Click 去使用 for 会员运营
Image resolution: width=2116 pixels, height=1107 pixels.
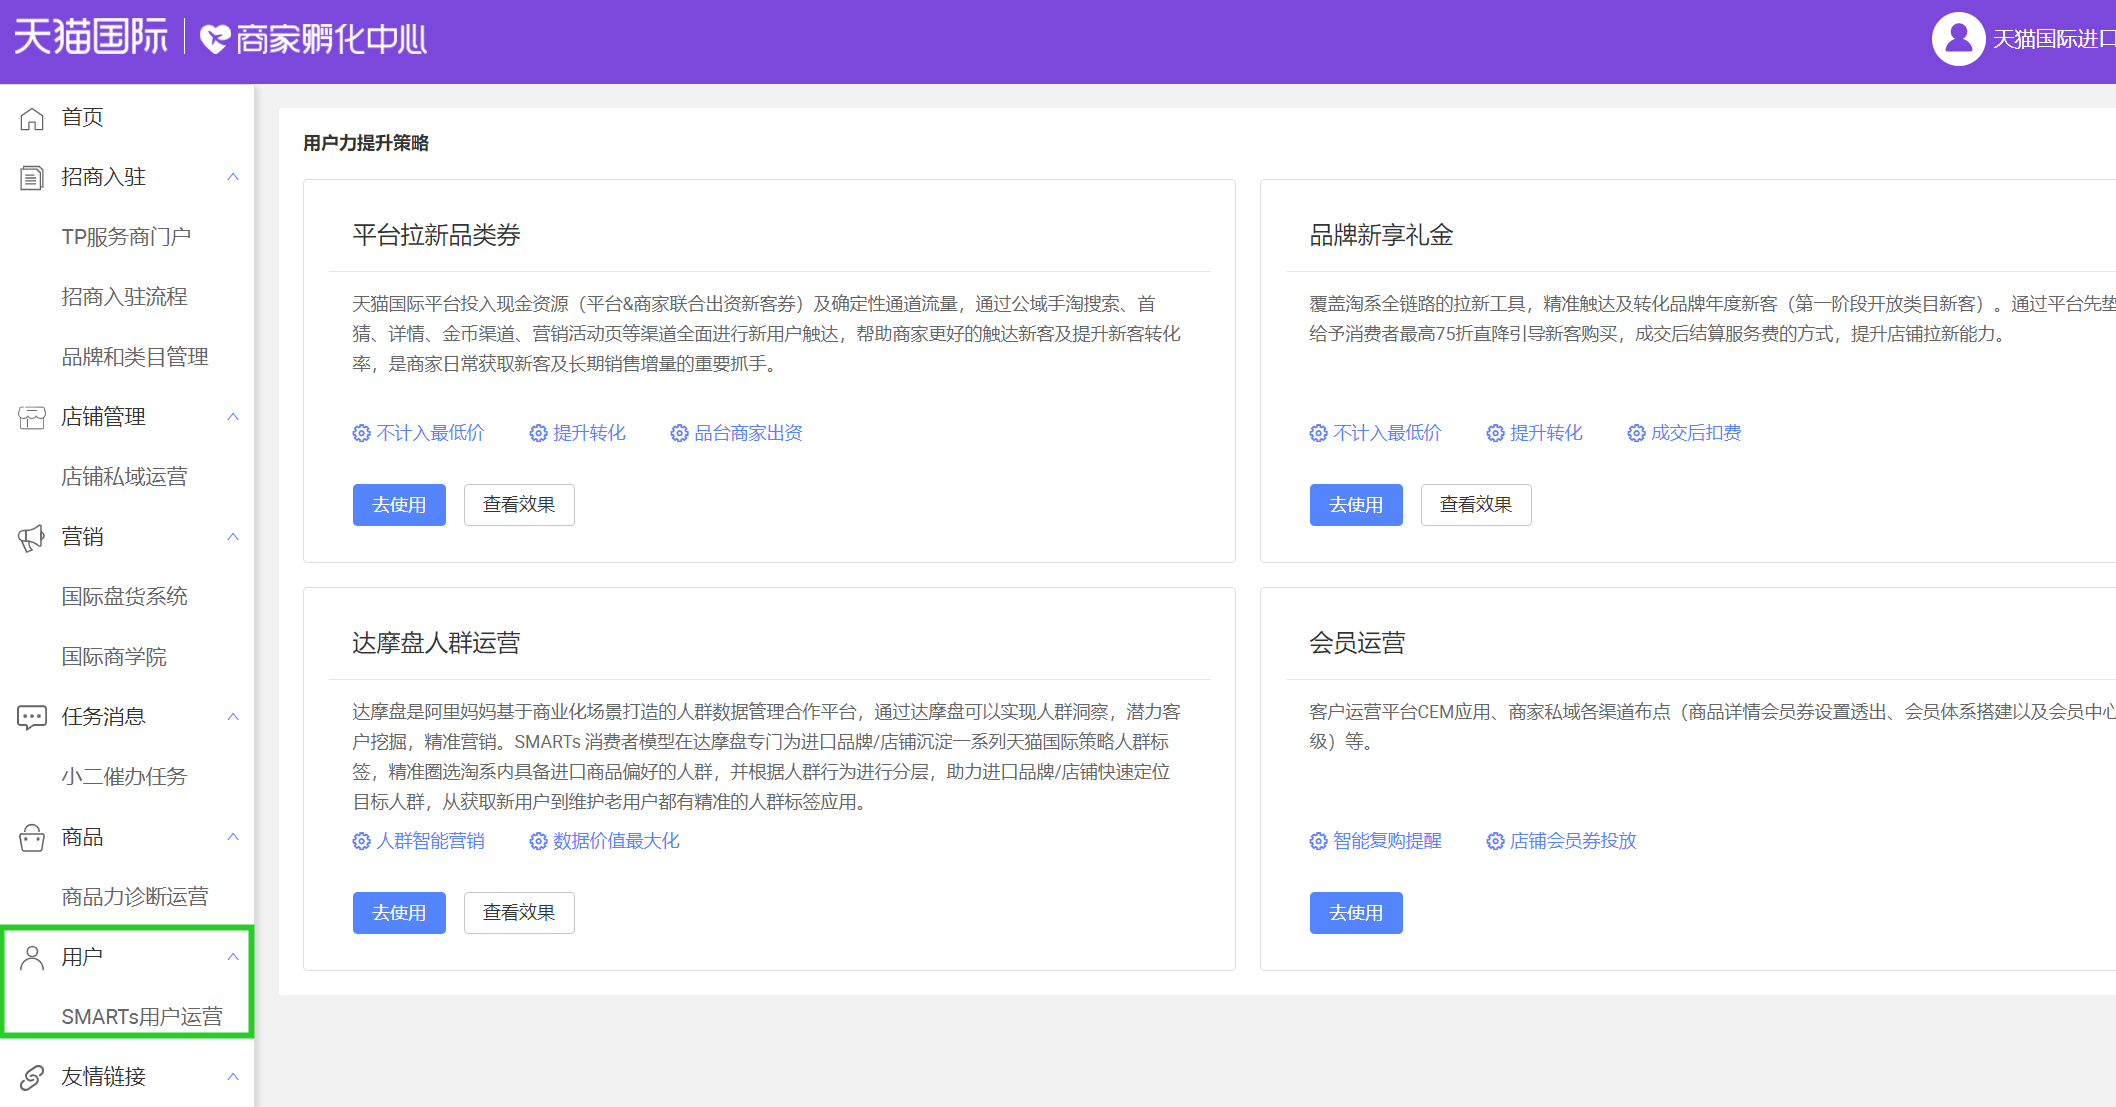pyautogui.click(x=1356, y=913)
